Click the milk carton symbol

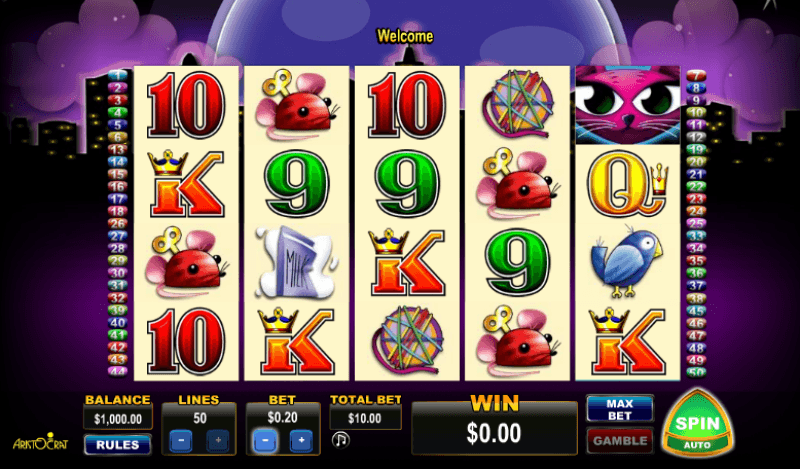point(297,263)
